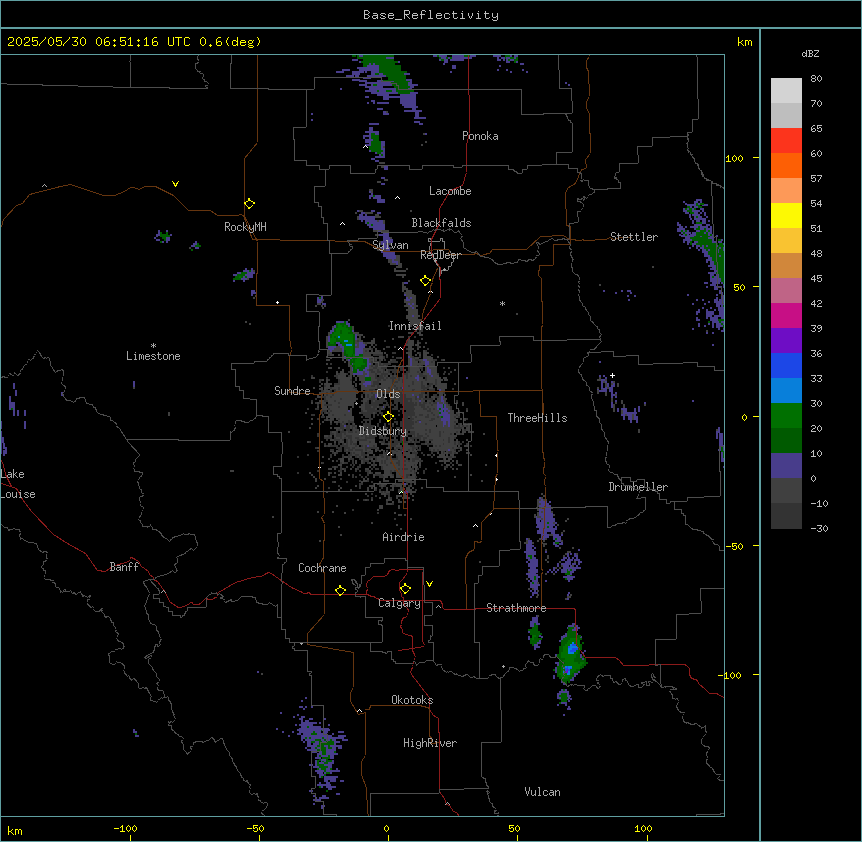Click the Ponoka city label
Image resolution: width=862 pixels, height=842 pixels.
coord(480,136)
